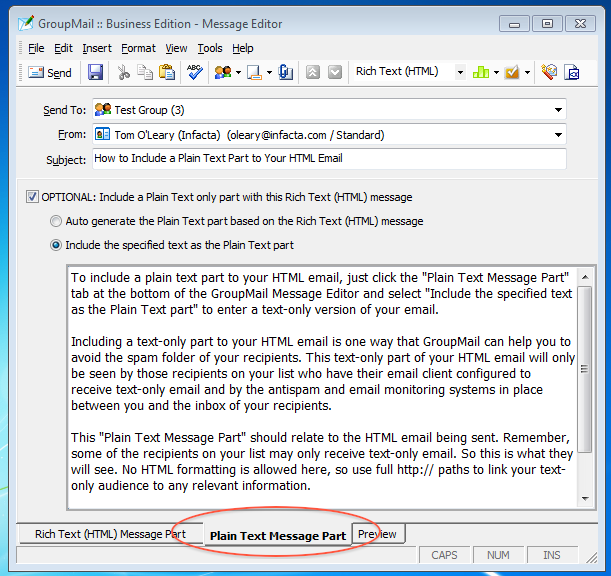Click the recipients group people icon
611x576 pixels.
223,72
